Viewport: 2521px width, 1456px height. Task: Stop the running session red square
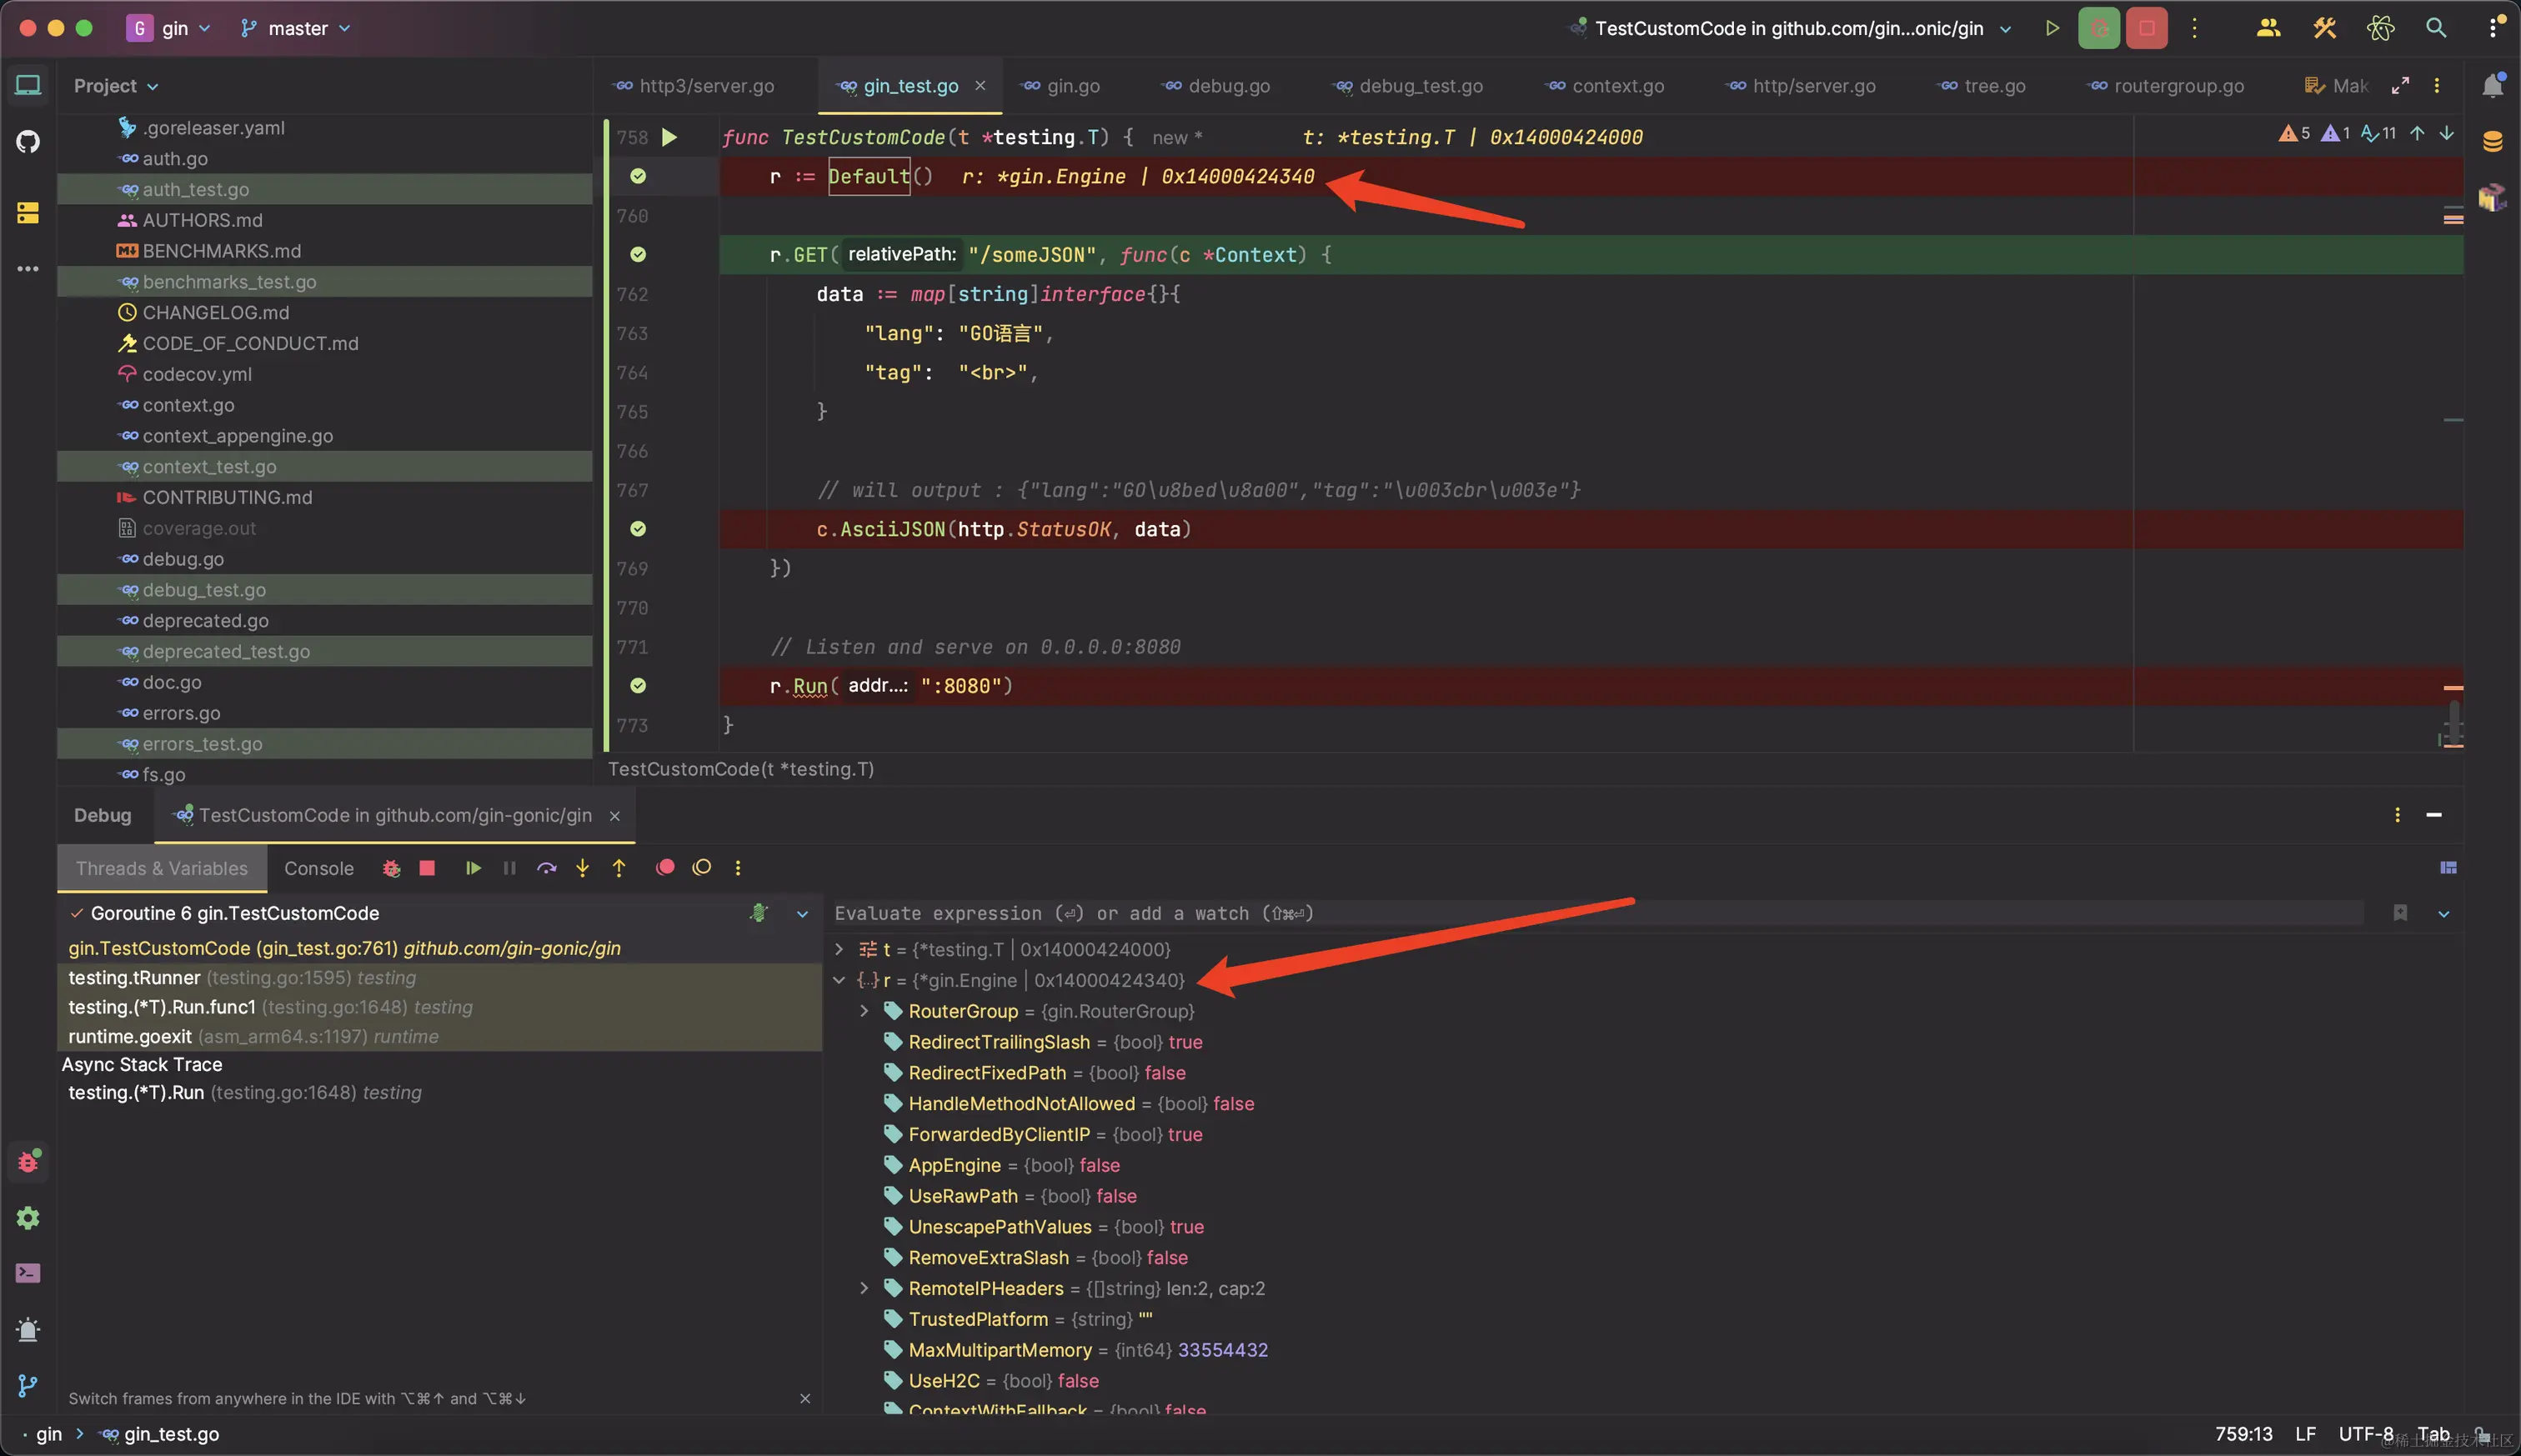click(x=2147, y=28)
